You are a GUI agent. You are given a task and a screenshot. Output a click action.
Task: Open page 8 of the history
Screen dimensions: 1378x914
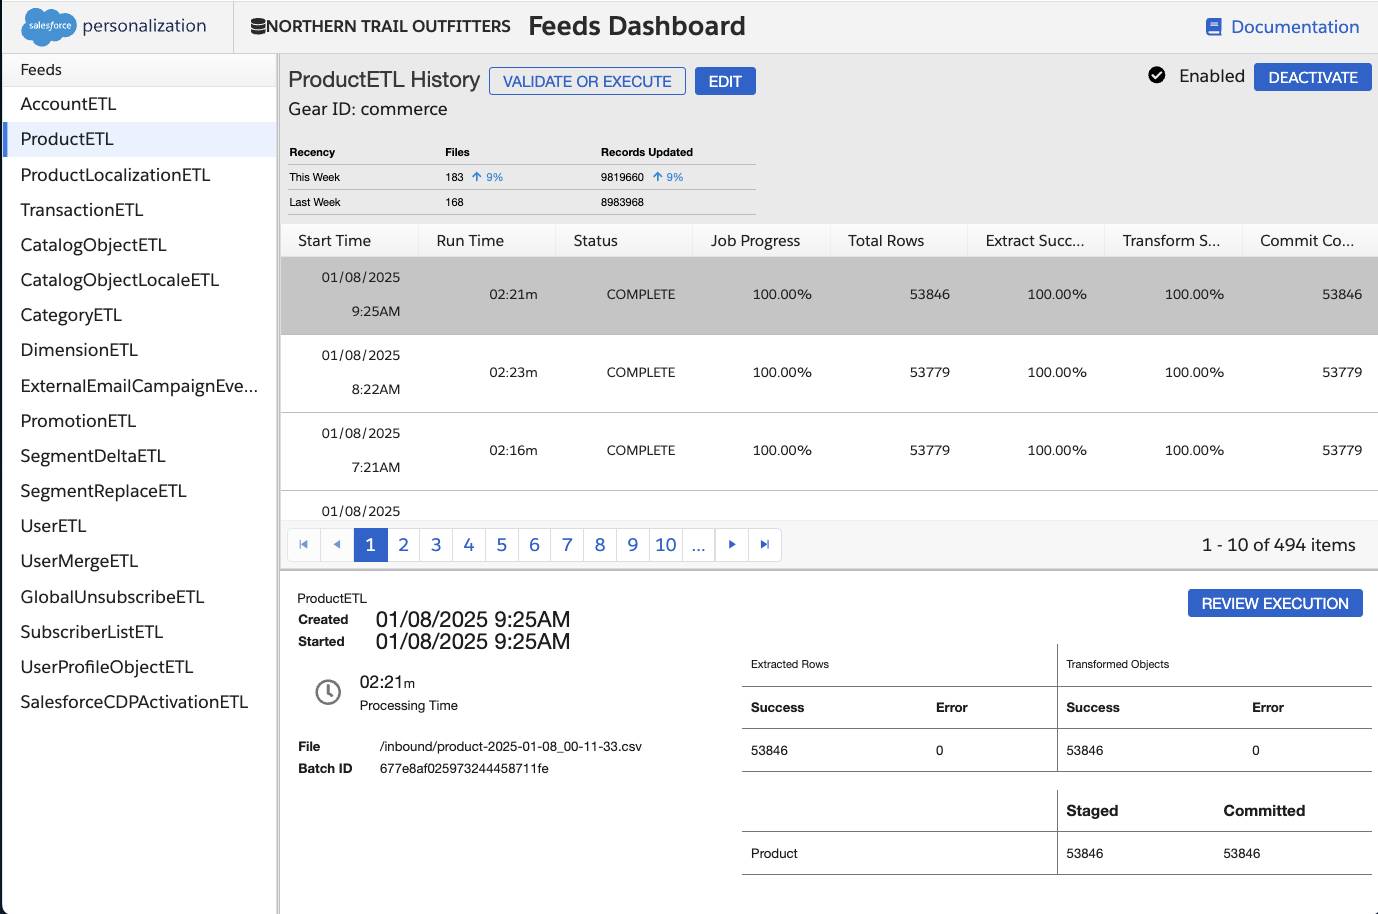click(x=600, y=544)
